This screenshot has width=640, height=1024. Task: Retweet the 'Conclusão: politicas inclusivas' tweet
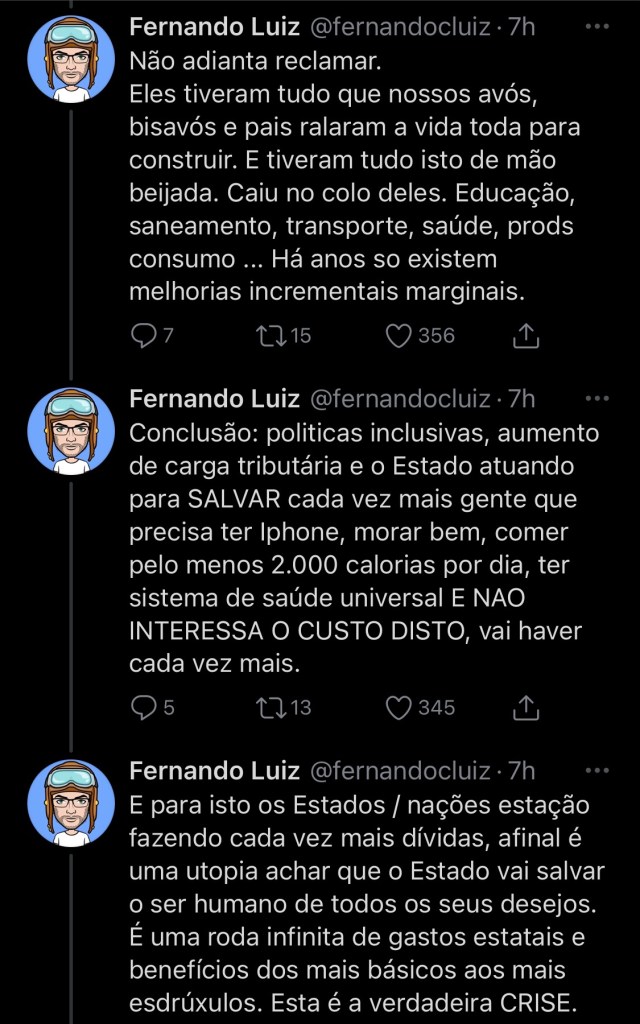tap(269, 708)
